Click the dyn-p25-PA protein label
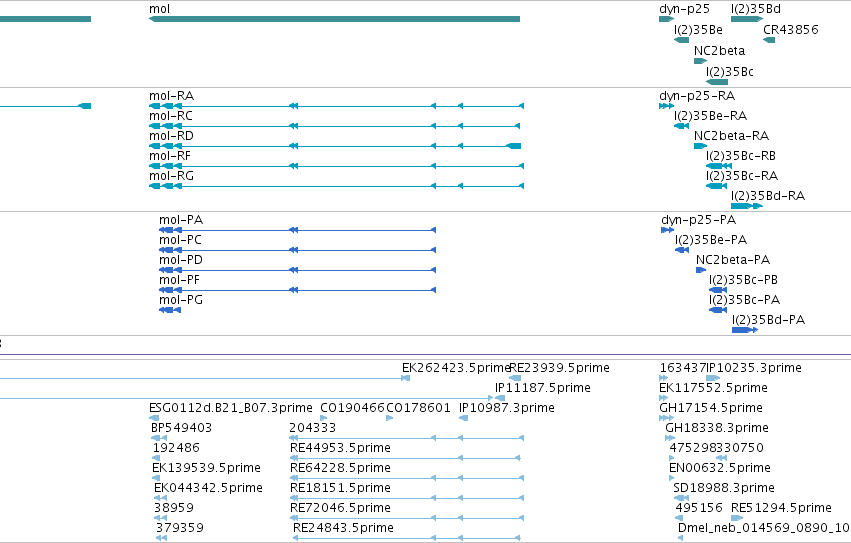 [698, 220]
